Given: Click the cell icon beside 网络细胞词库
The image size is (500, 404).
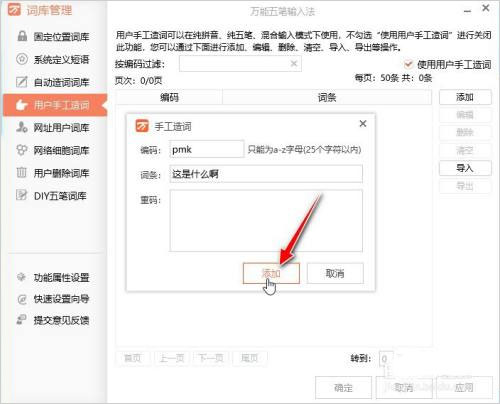Looking at the screenshot, I should (22, 150).
